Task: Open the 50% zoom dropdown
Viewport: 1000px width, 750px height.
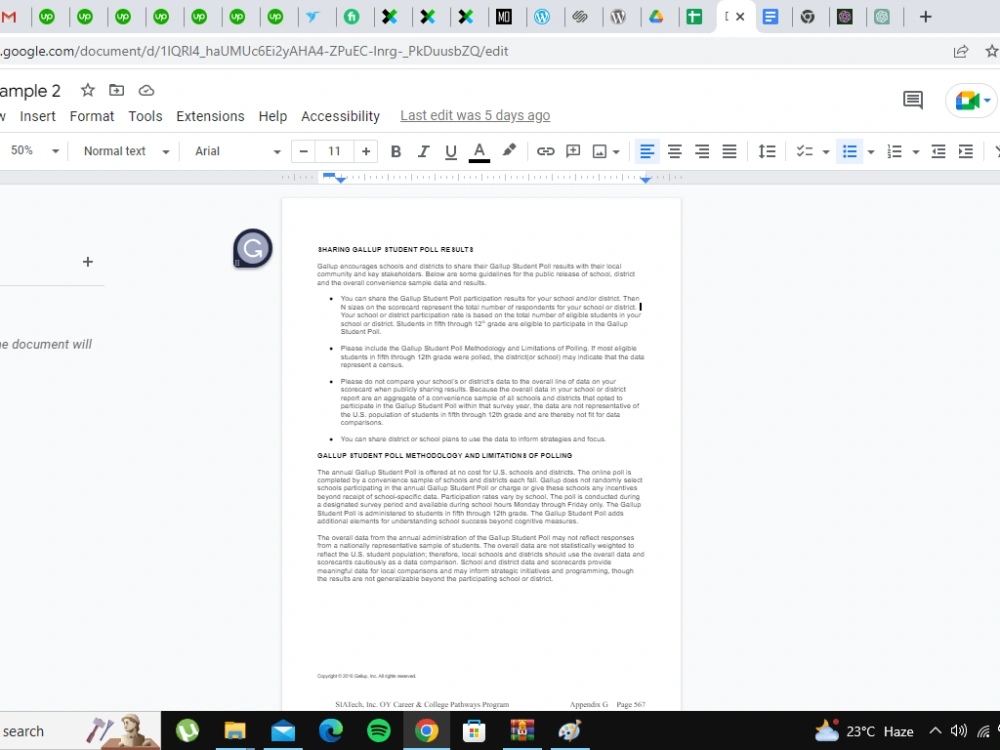Action: 33,151
